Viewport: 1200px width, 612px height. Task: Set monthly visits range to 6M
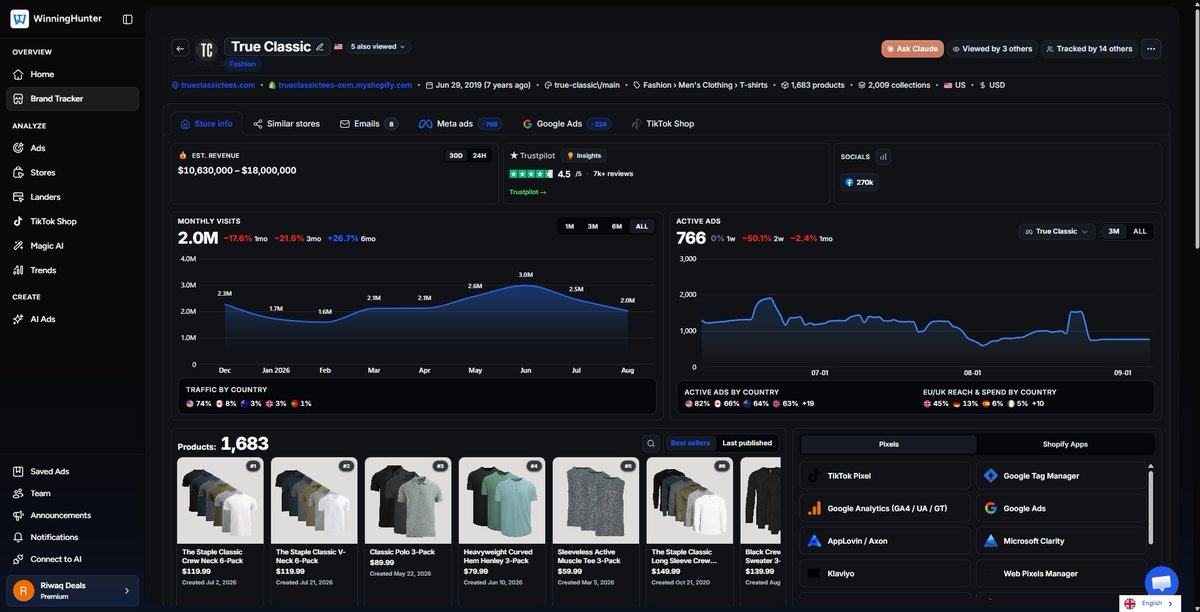coord(617,227)
